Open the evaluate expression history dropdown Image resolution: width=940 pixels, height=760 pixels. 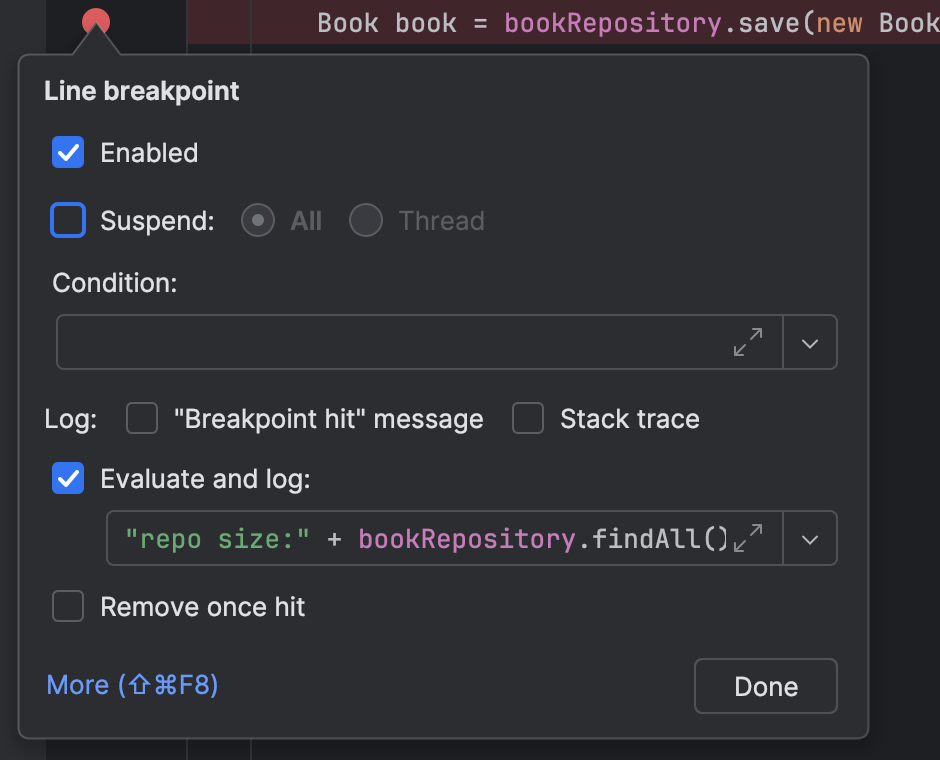pyautogui.click(x=810, y=538)
